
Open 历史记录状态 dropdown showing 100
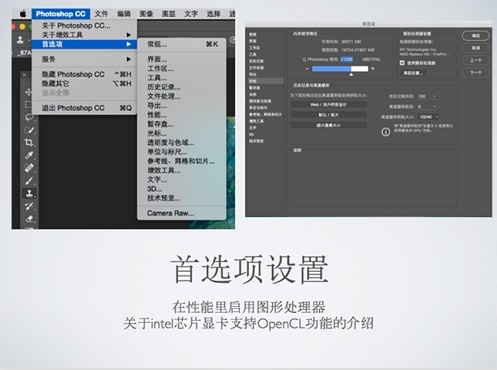(427, 96)
